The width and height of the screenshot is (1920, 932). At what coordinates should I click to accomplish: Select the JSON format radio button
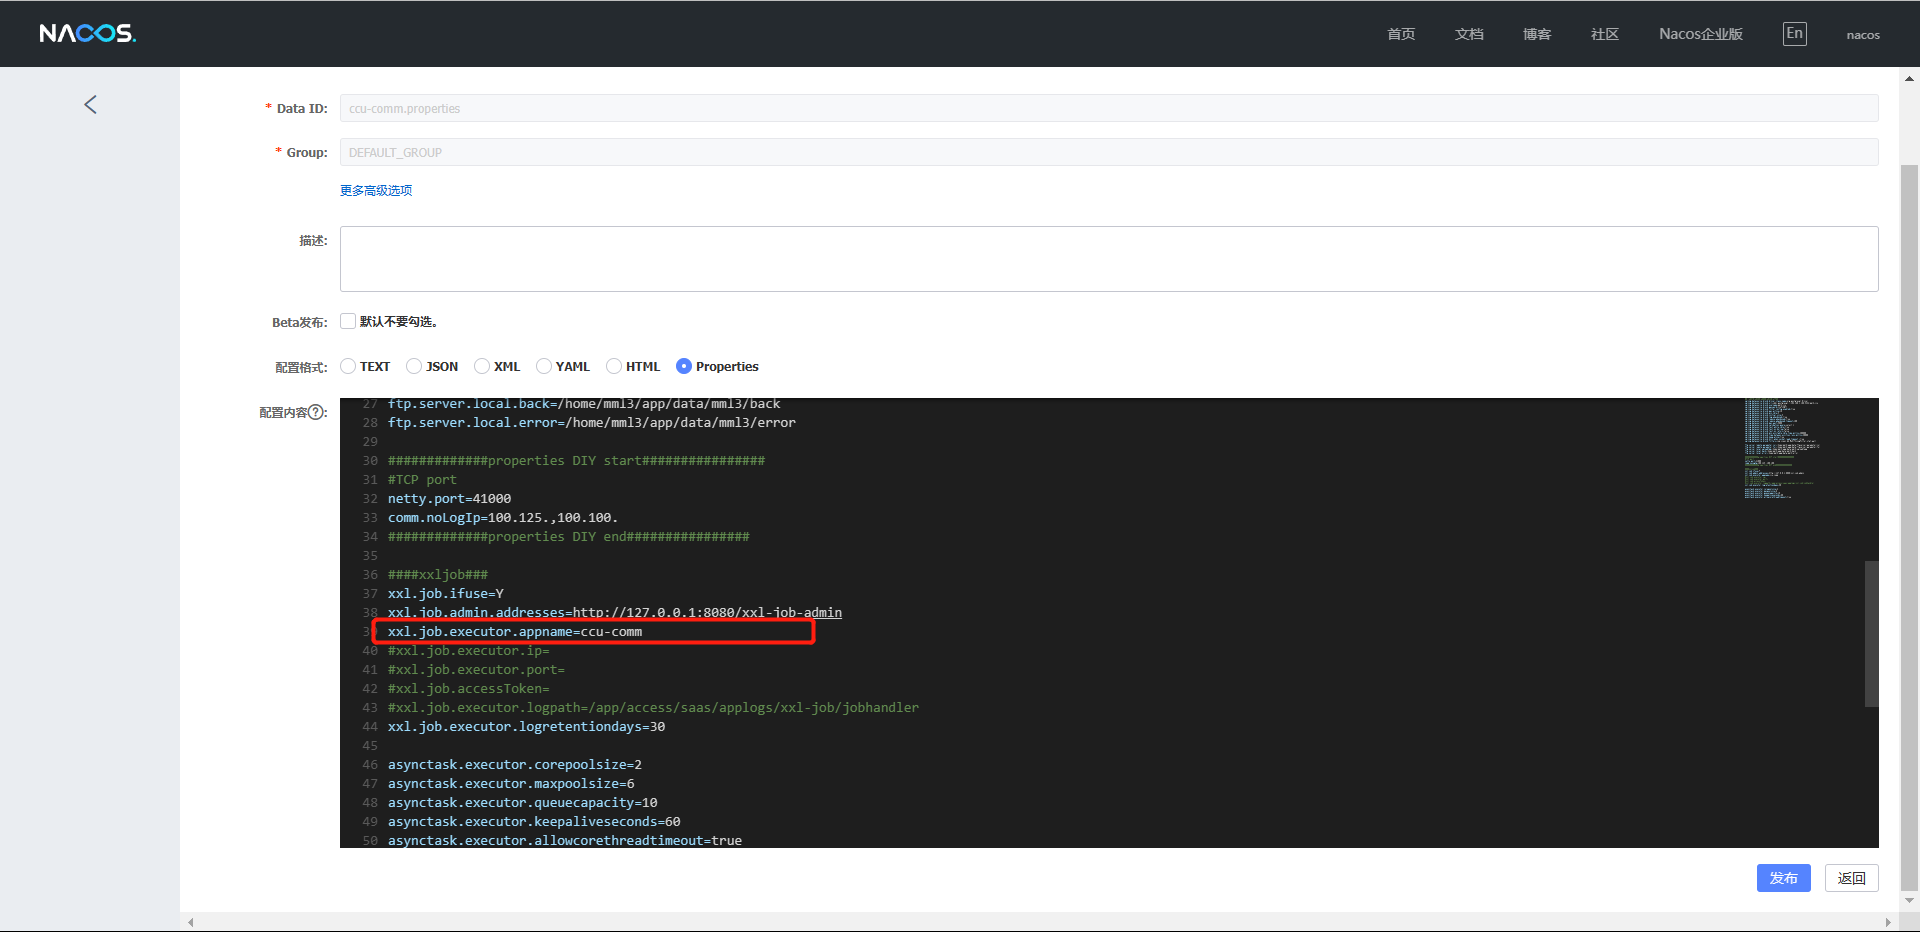click(x=414, y=366)
